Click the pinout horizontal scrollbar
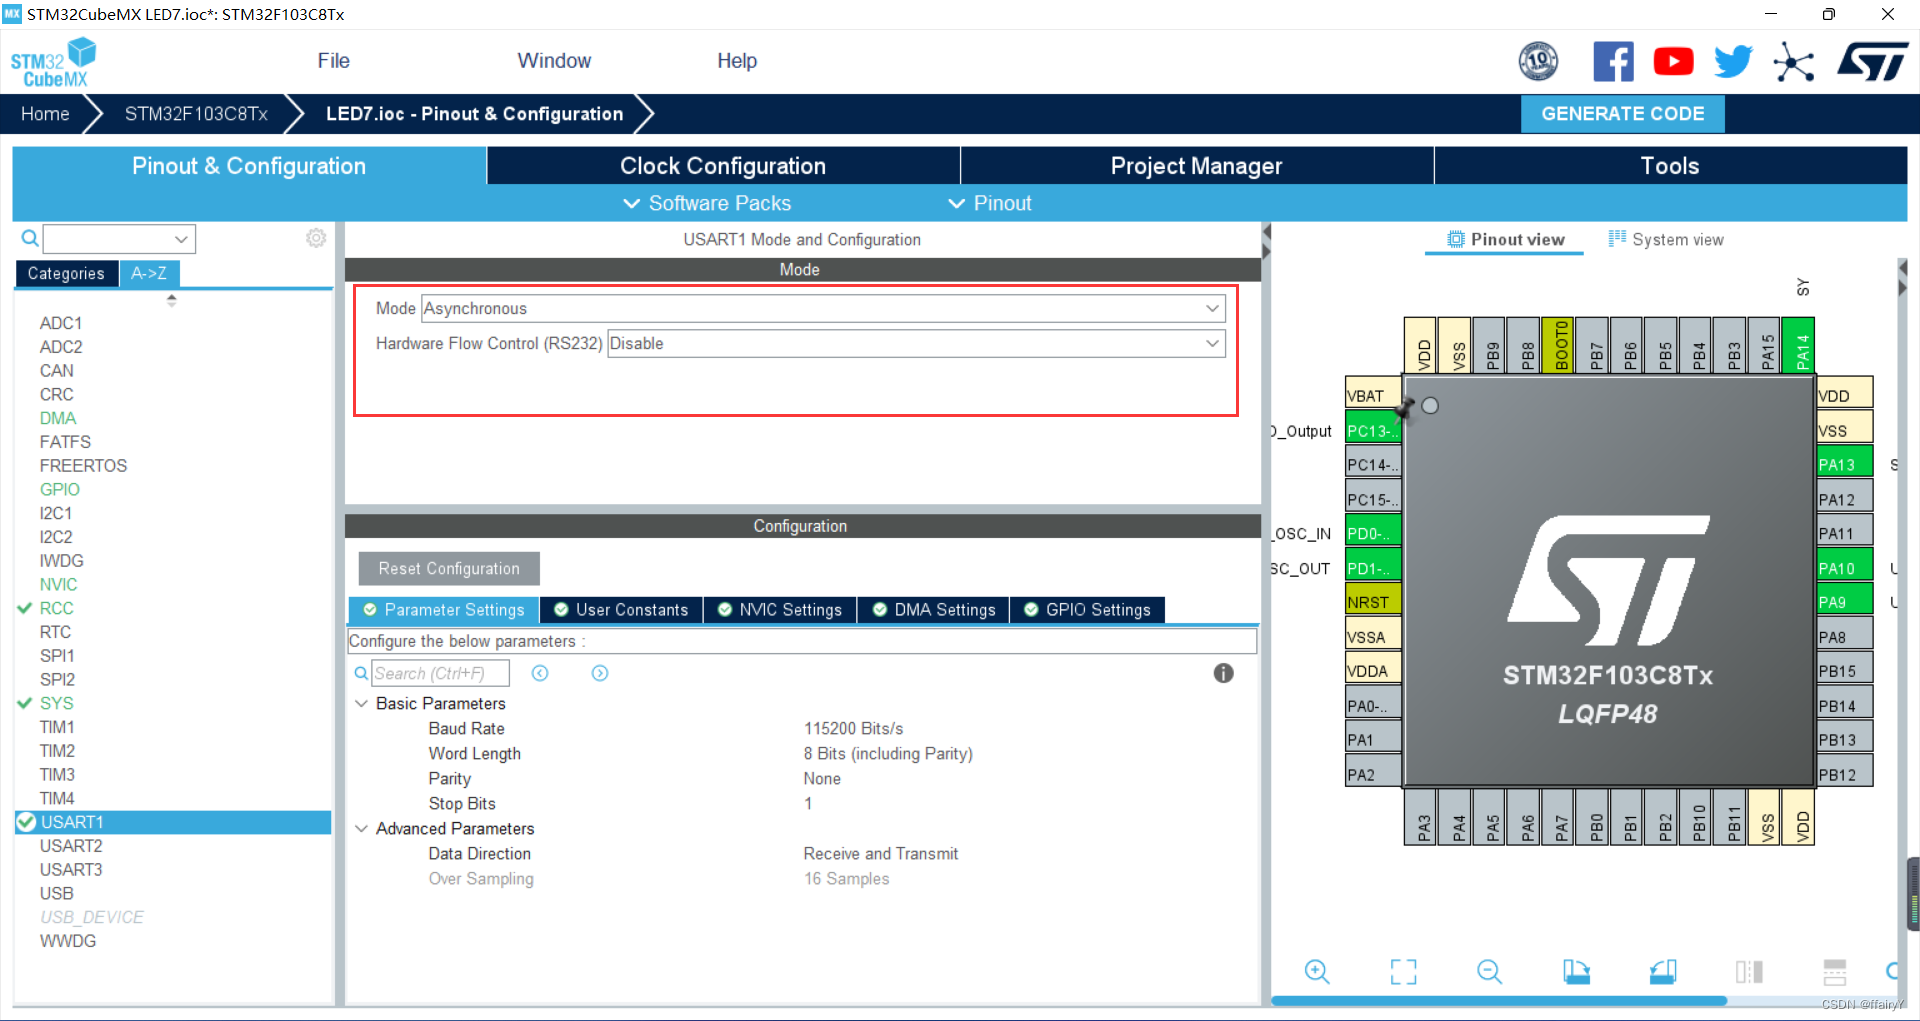The image size is (1920, 1021). (1499, 1000)
